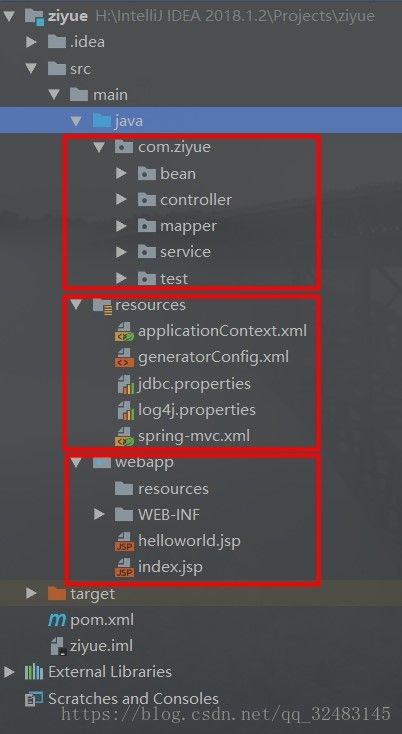Click the jdbc.properties file icon

[124, 384]
